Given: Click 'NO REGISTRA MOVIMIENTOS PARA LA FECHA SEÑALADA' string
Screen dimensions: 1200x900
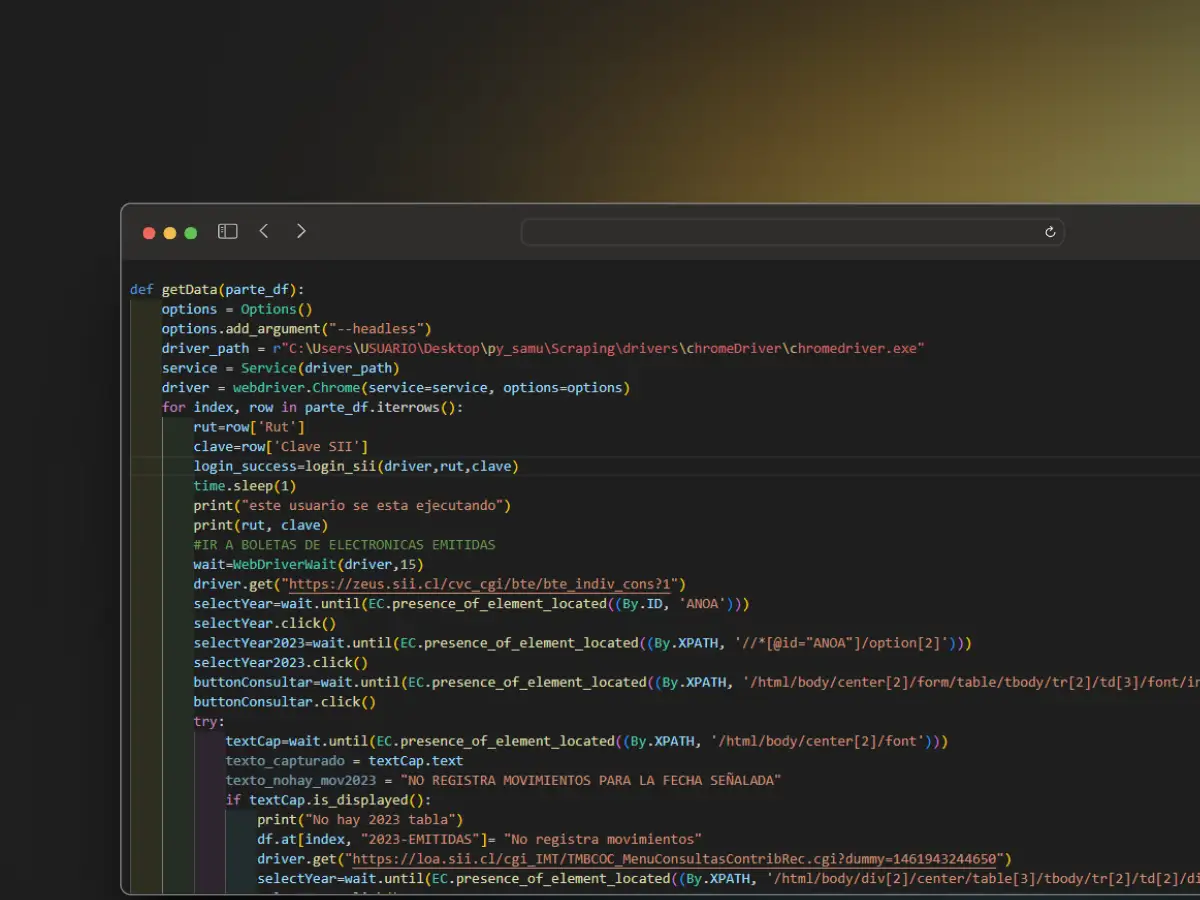Looking at the screenshot, I should click(590, 780).
